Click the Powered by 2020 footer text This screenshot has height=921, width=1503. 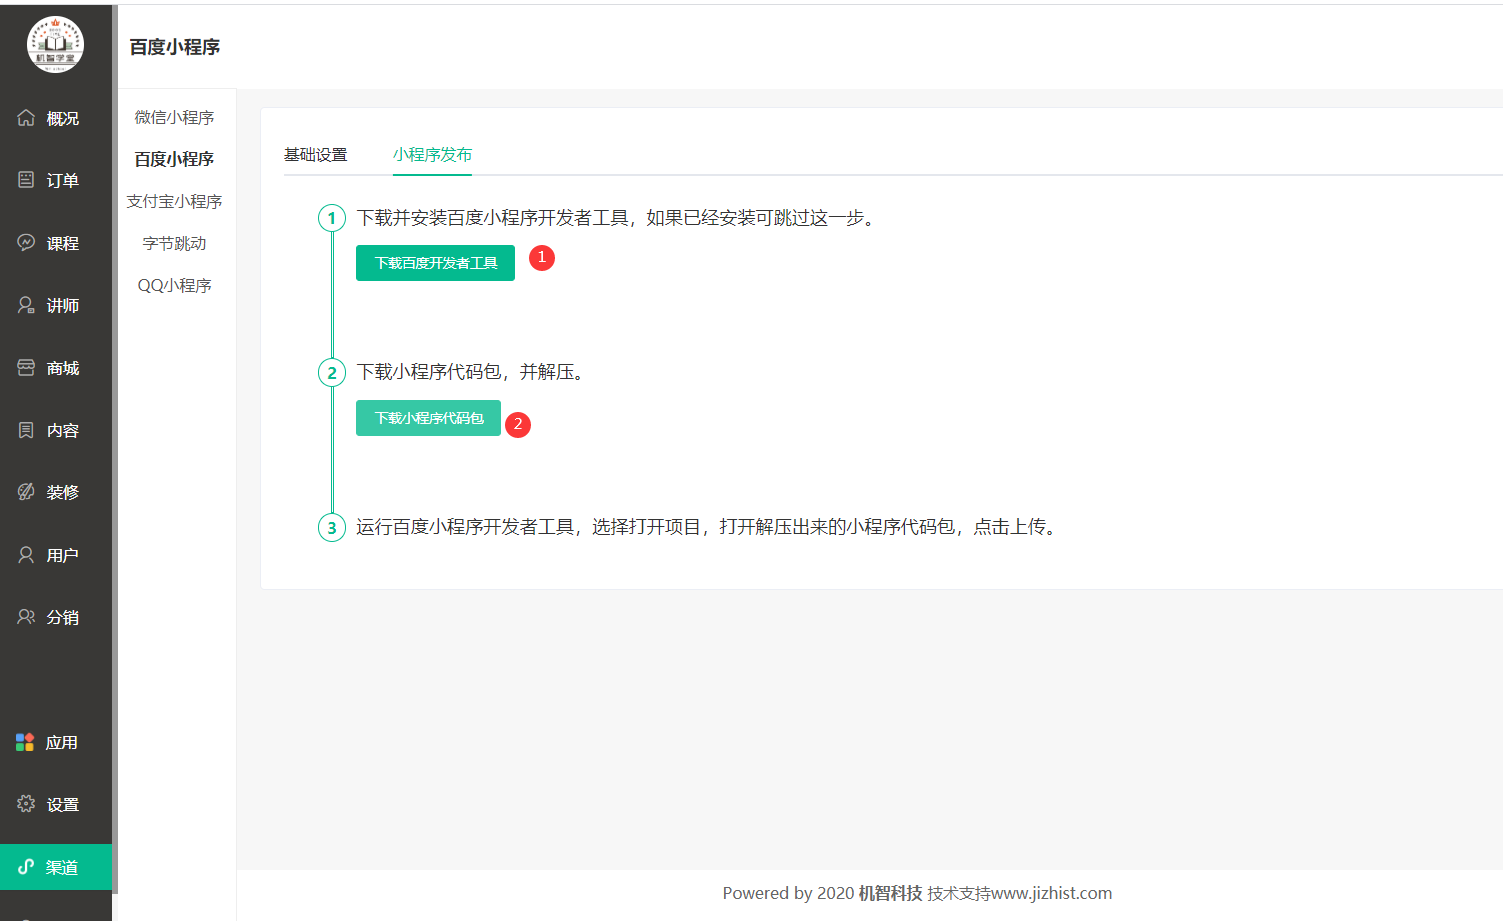coord(788,893)
